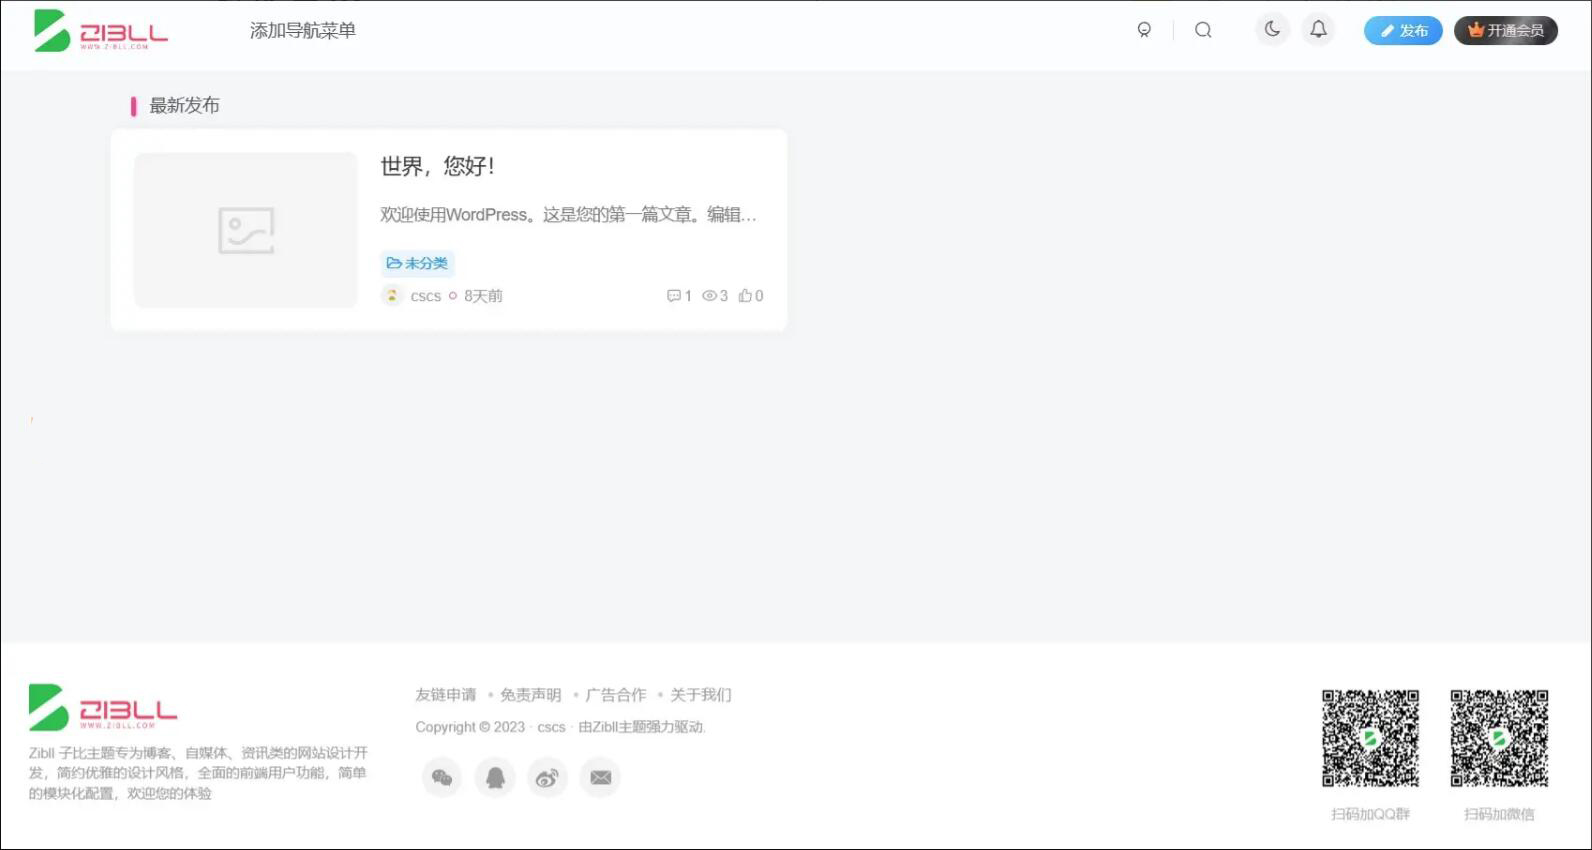Click the footer email envelope icon
This screenshot has width=1592, height=850.
[x=600, y=778]
